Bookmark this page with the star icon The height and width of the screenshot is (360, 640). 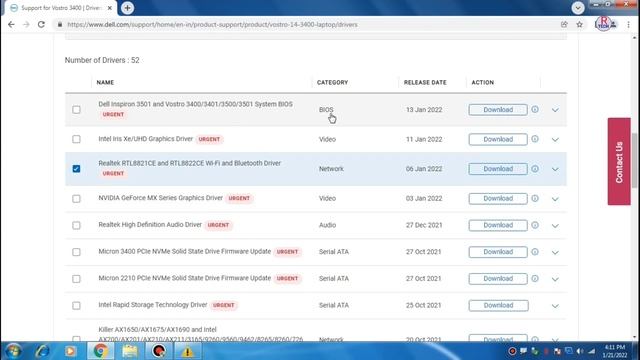tap(580, 24)
